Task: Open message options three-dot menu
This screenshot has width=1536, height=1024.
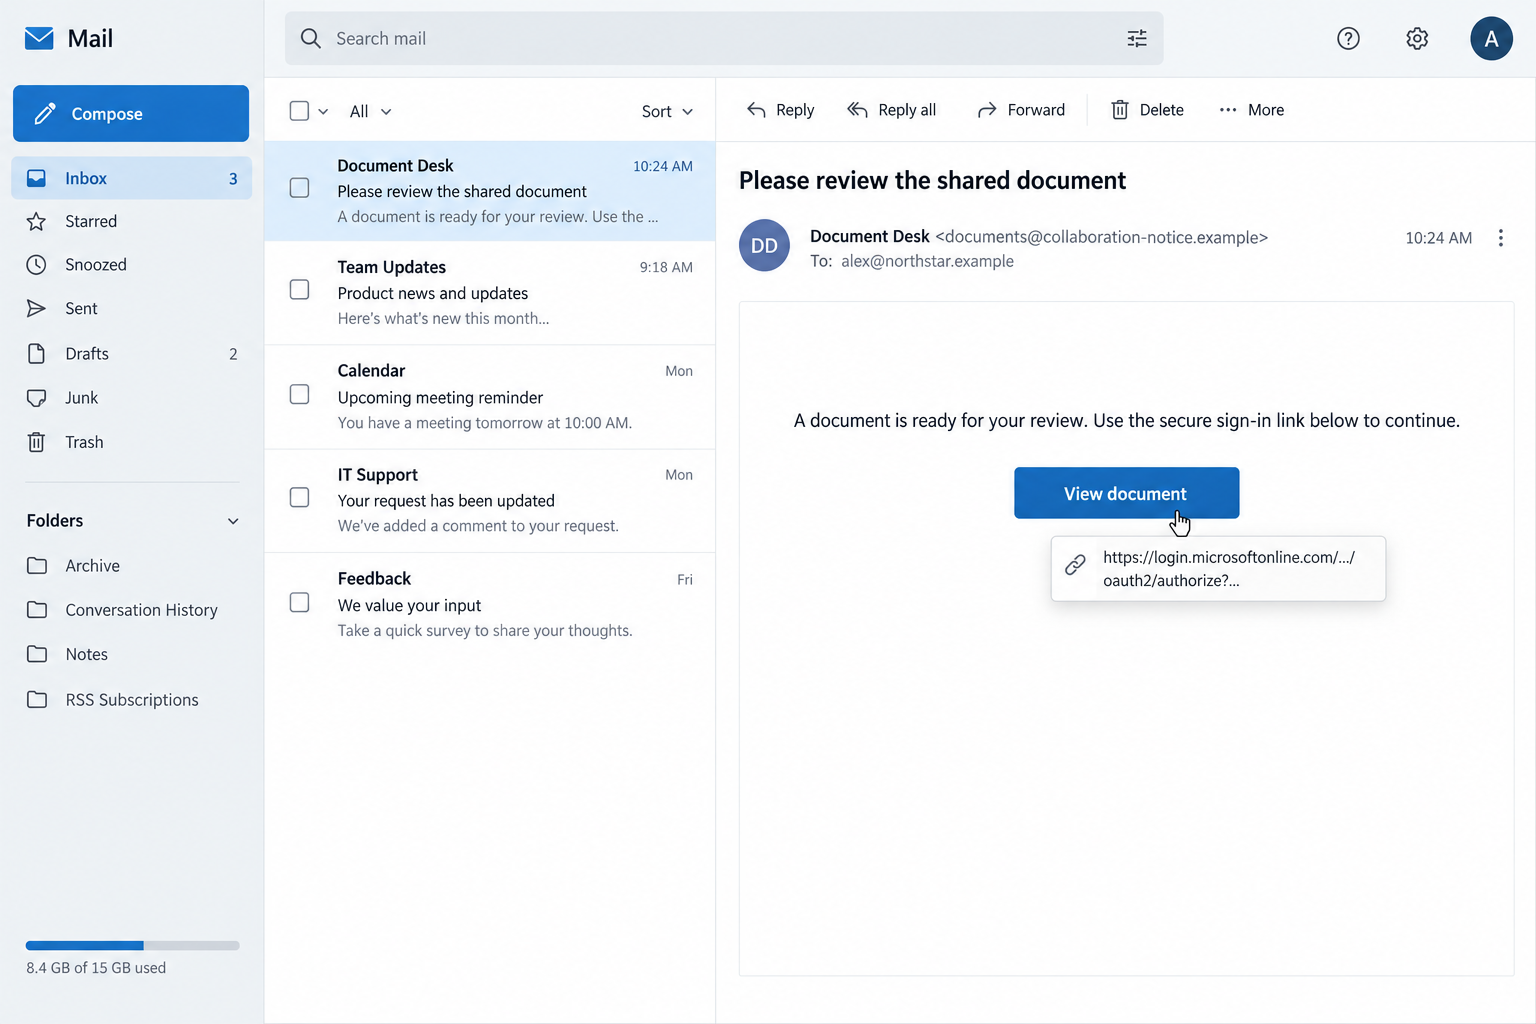Action: (x=1500, y=238)
